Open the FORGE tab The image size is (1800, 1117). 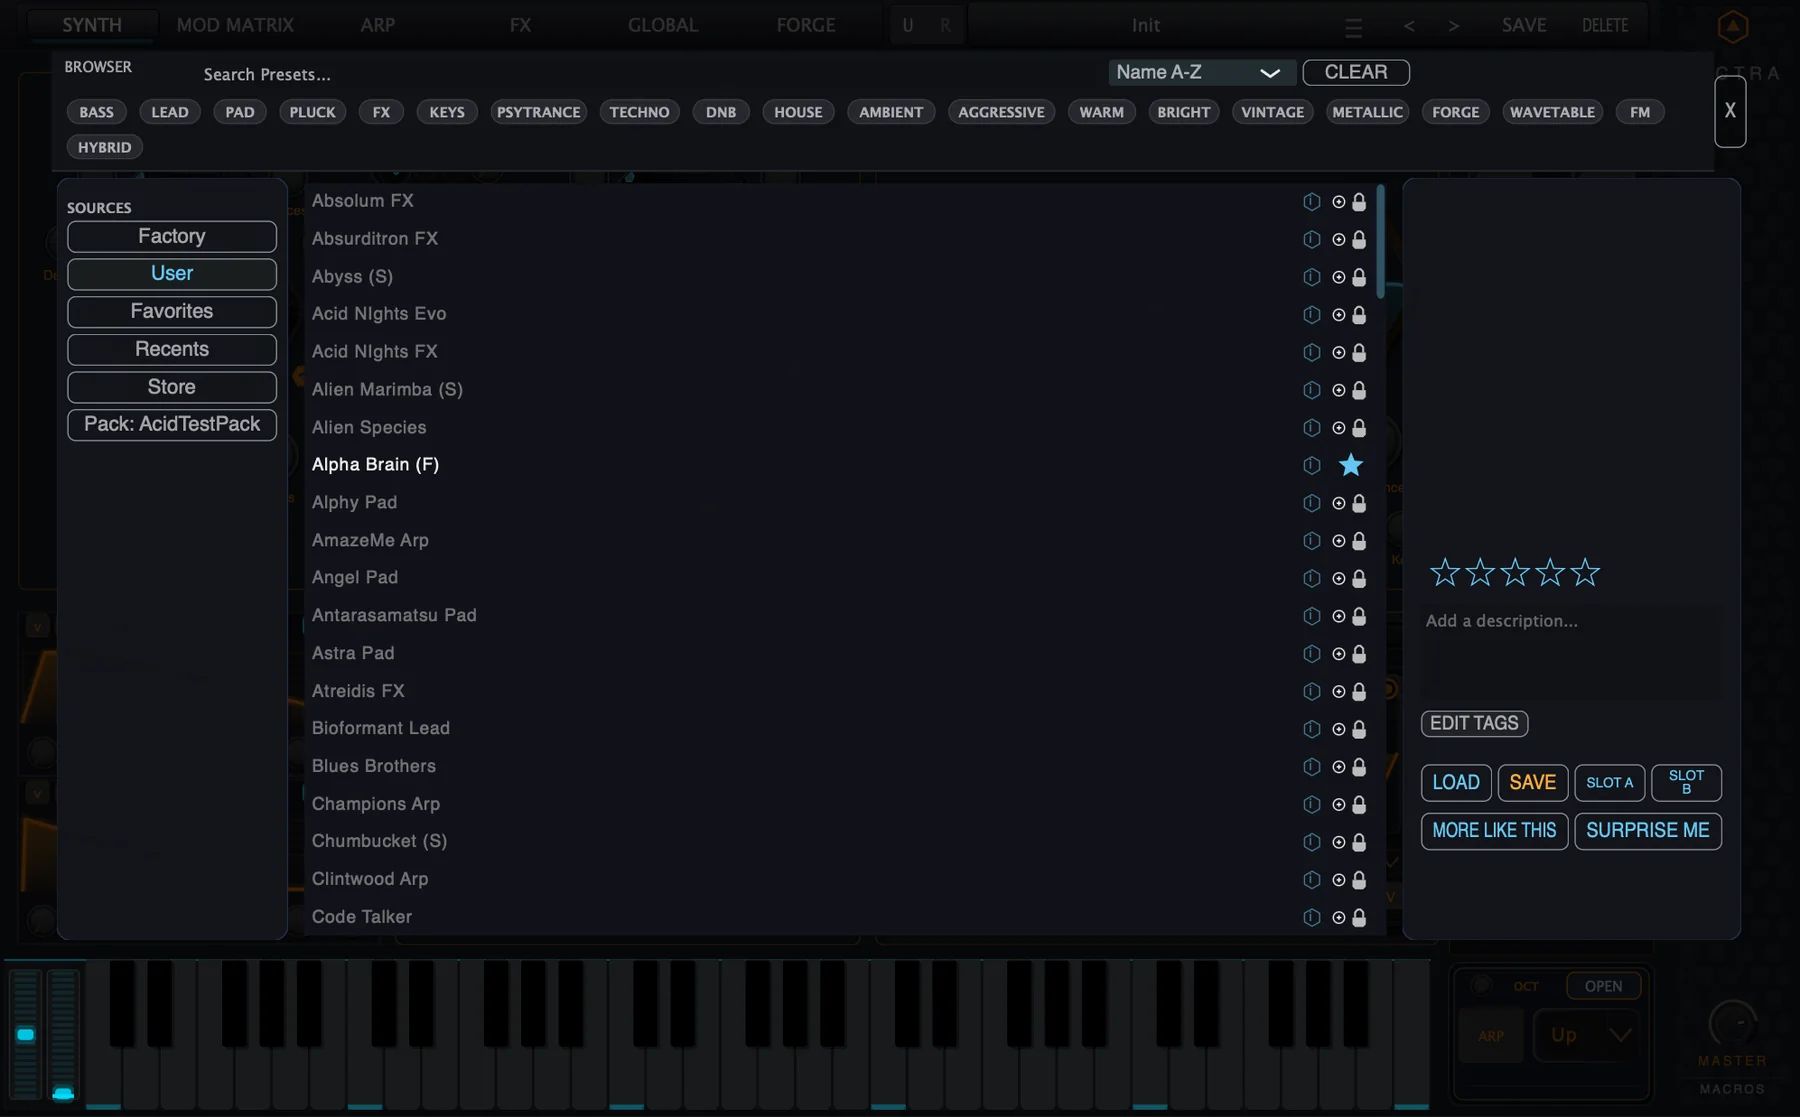[806, 25]
